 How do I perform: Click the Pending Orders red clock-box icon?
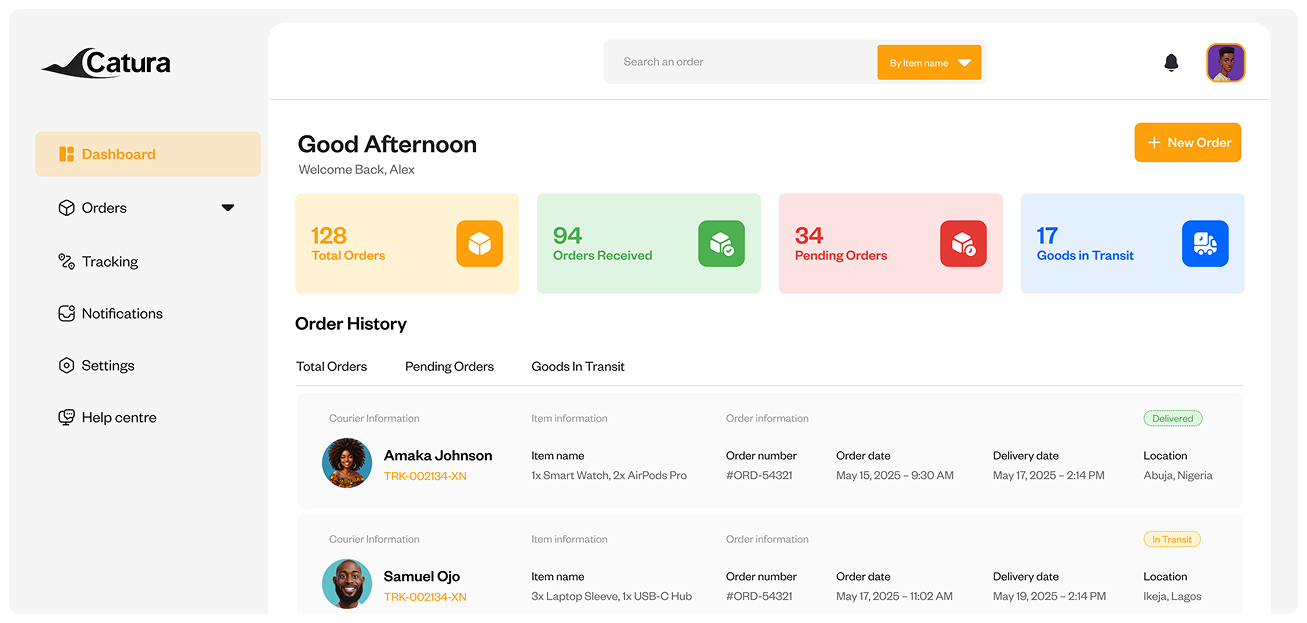point(963,244)
